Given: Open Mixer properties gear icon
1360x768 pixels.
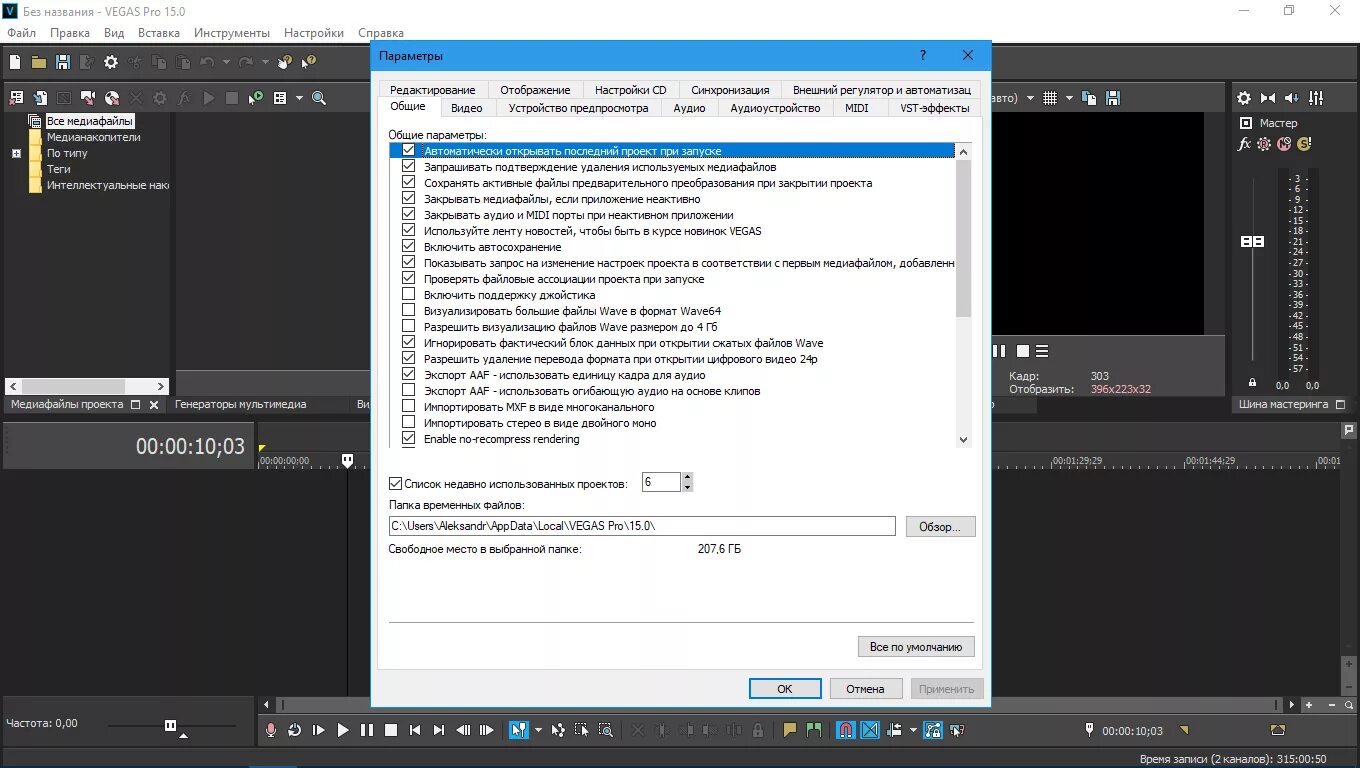Looking at the screenshot, I should tap(1244, 98).
